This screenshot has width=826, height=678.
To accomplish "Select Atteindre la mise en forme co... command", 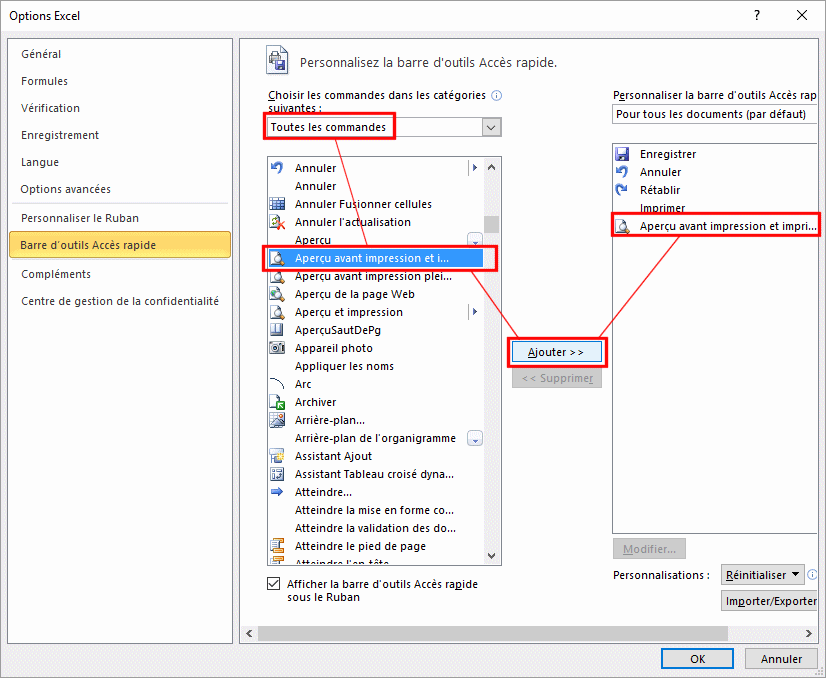I will pos(374,510).
